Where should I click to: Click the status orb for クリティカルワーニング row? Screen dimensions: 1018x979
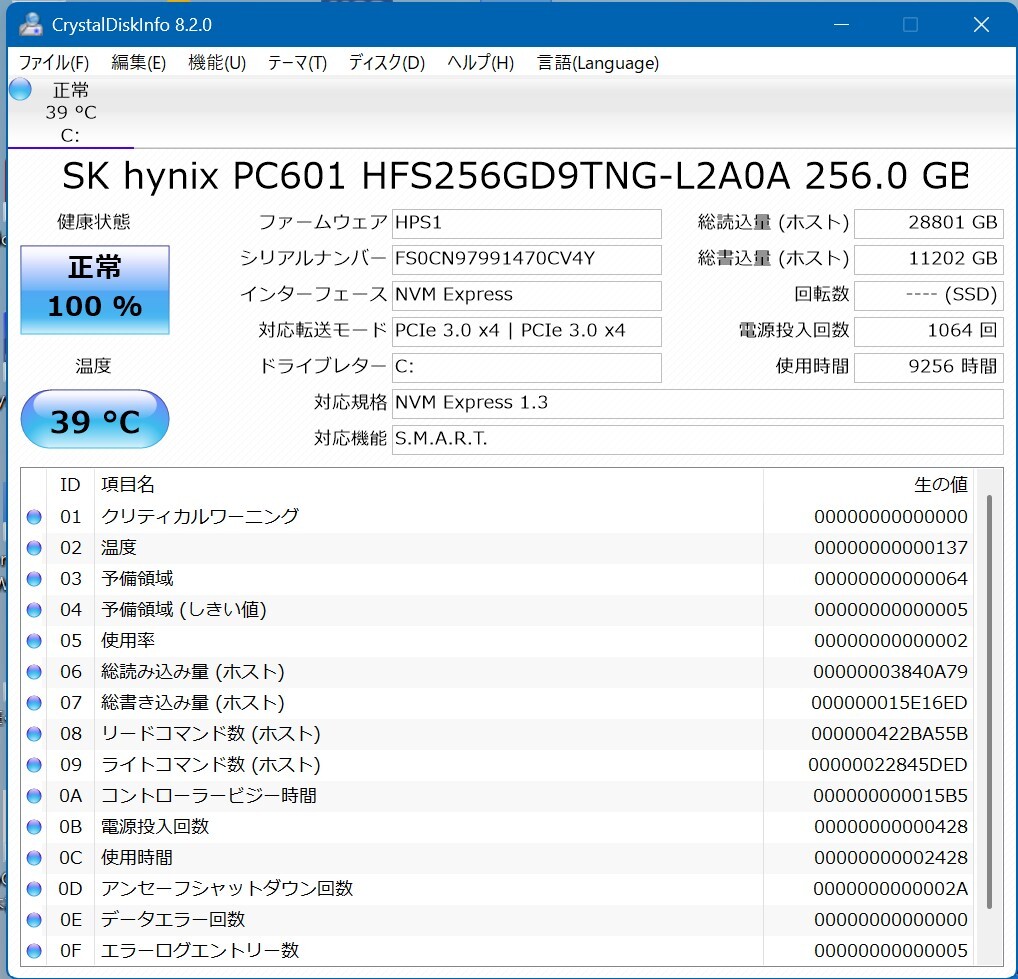tap(34, 517)
